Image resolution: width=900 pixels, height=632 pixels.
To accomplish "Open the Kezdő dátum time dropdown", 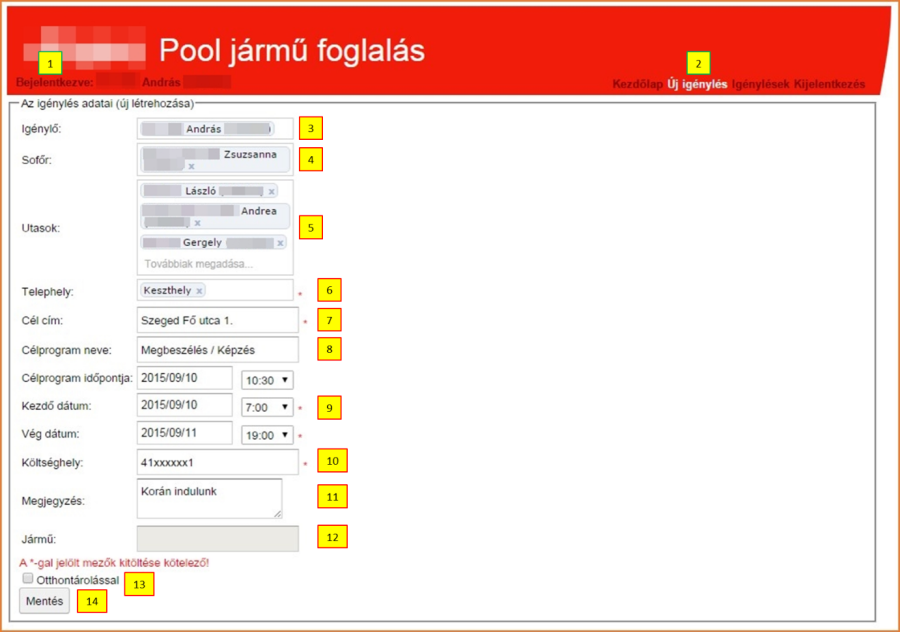I will (268, 408).
